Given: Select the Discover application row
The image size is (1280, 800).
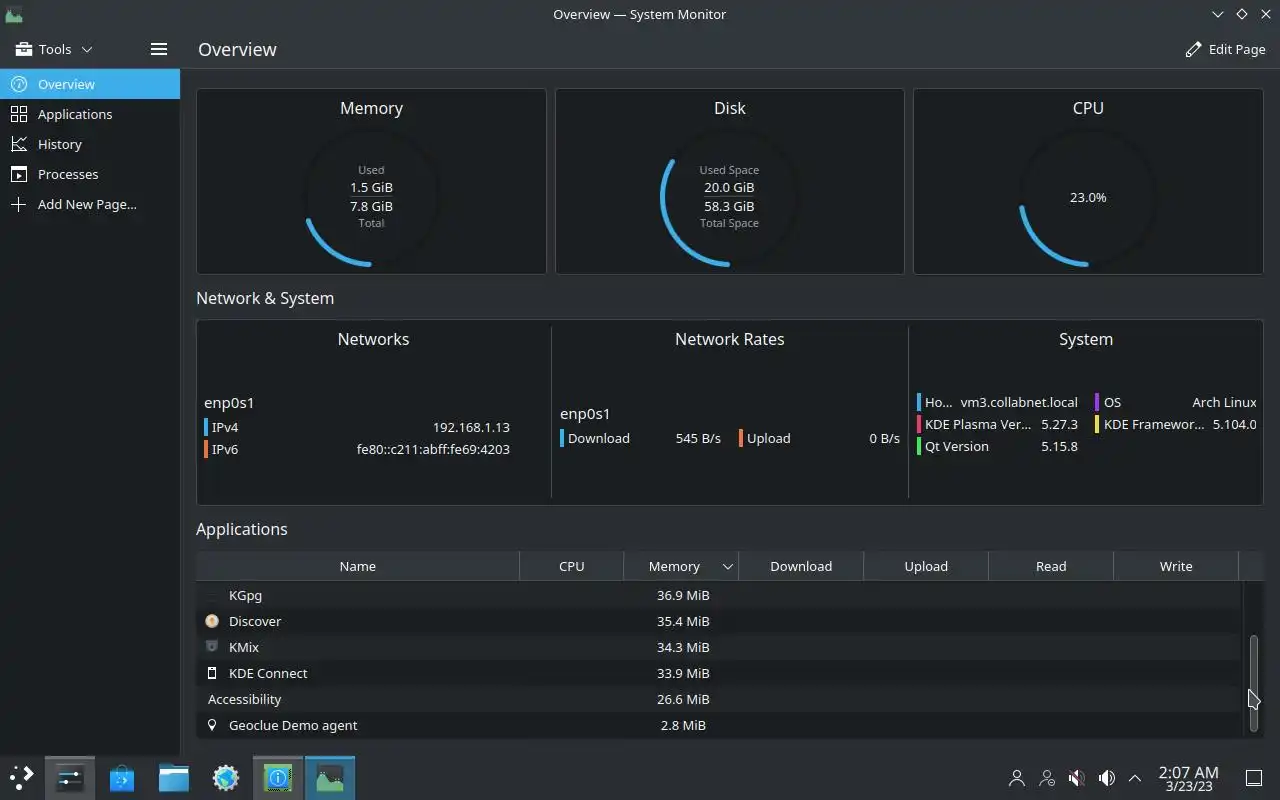Looking at the screenshot, I should click(x=719, y=621).
